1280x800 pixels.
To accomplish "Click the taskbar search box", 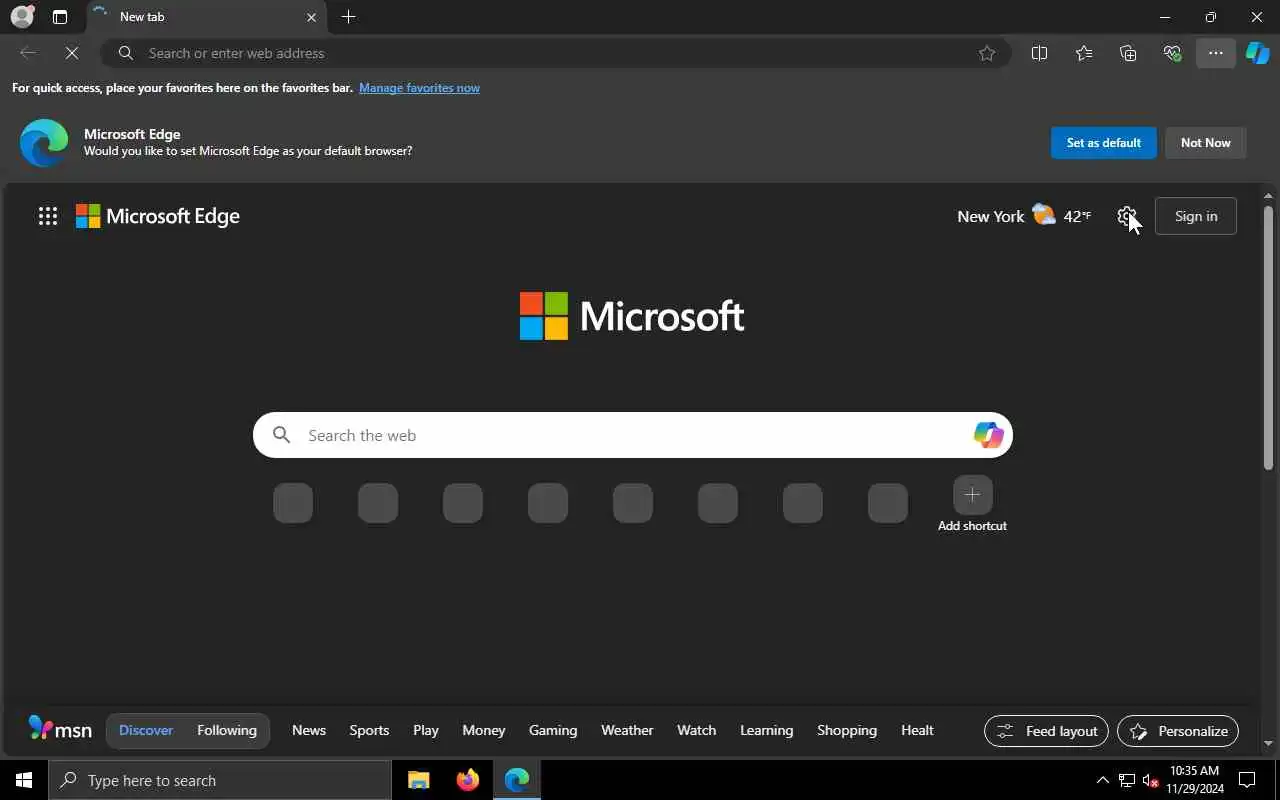I will (x=220, y=780).
